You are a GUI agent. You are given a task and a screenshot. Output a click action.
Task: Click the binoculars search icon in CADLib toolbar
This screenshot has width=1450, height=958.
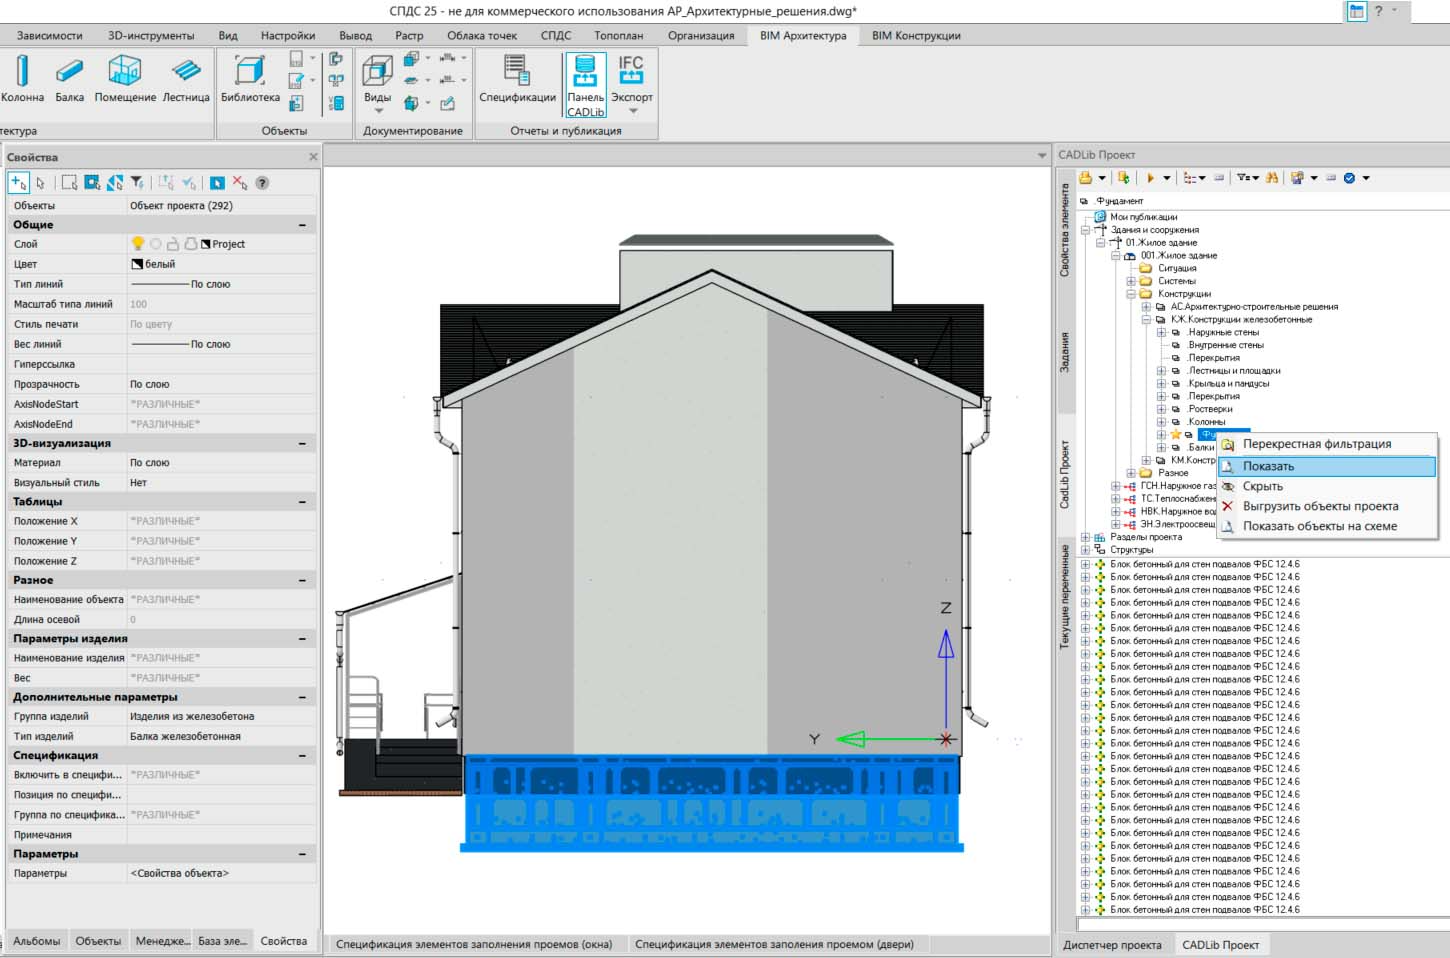click(x=1272, y=178)
